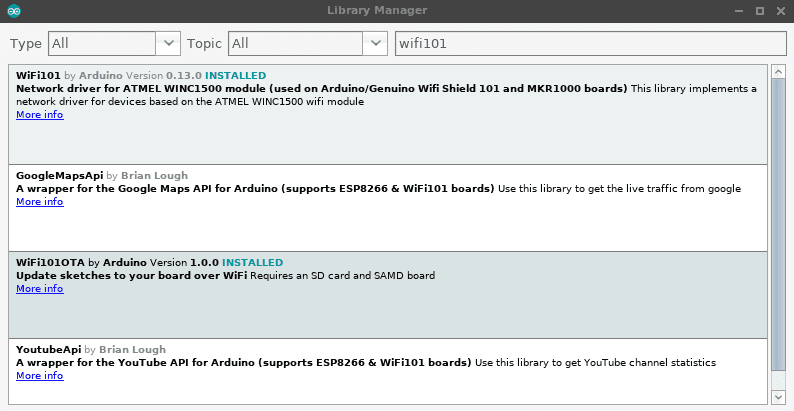Focus the search field containing wifi101
794x411 pixels.
point(590,44)
